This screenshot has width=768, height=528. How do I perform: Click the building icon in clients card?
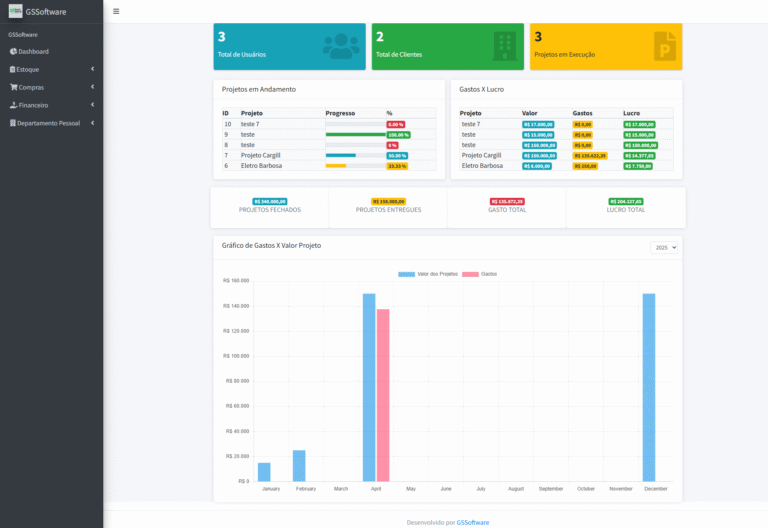pos(505,45)
